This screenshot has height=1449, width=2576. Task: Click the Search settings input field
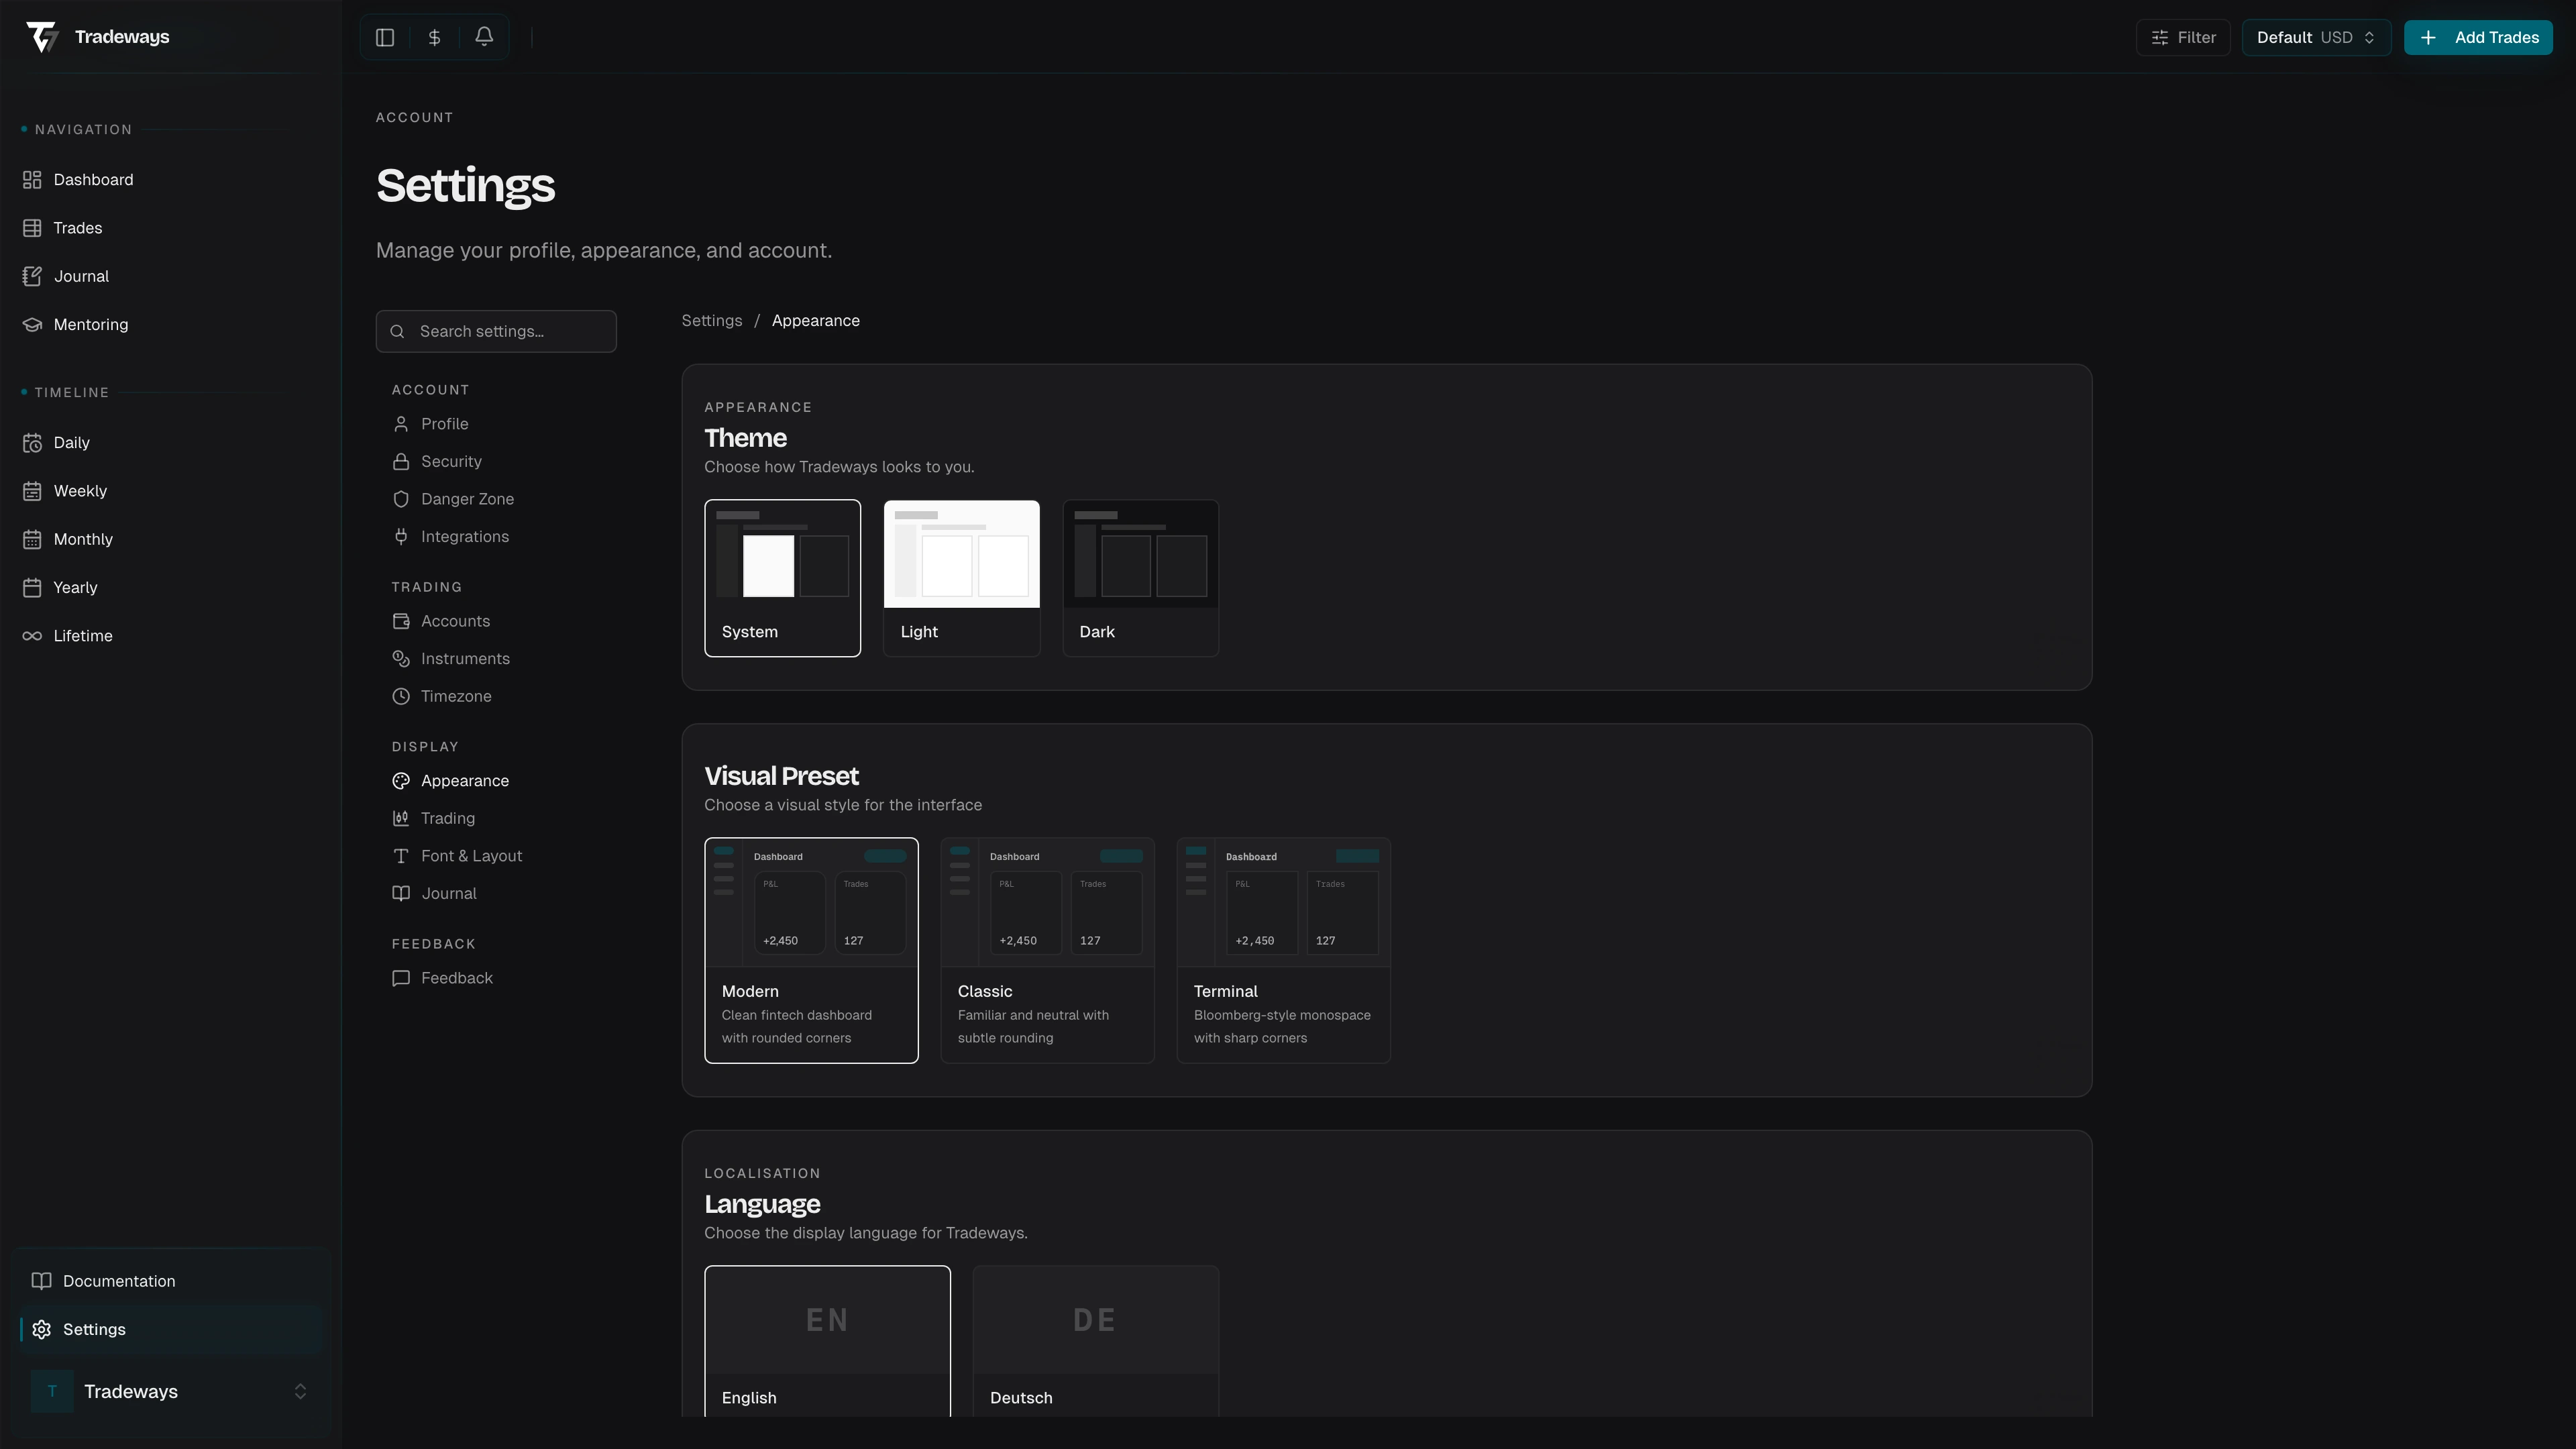(496, 331)
